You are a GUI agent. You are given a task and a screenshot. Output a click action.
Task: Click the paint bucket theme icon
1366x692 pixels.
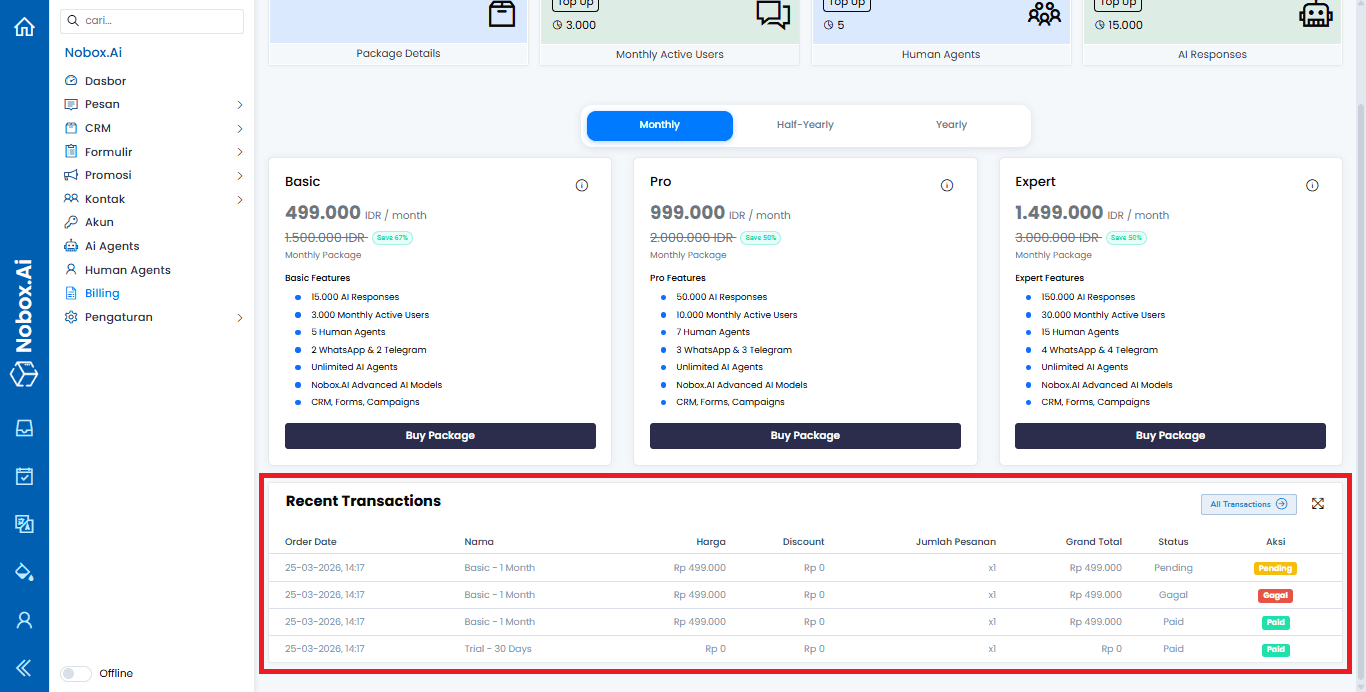(24, 572)
